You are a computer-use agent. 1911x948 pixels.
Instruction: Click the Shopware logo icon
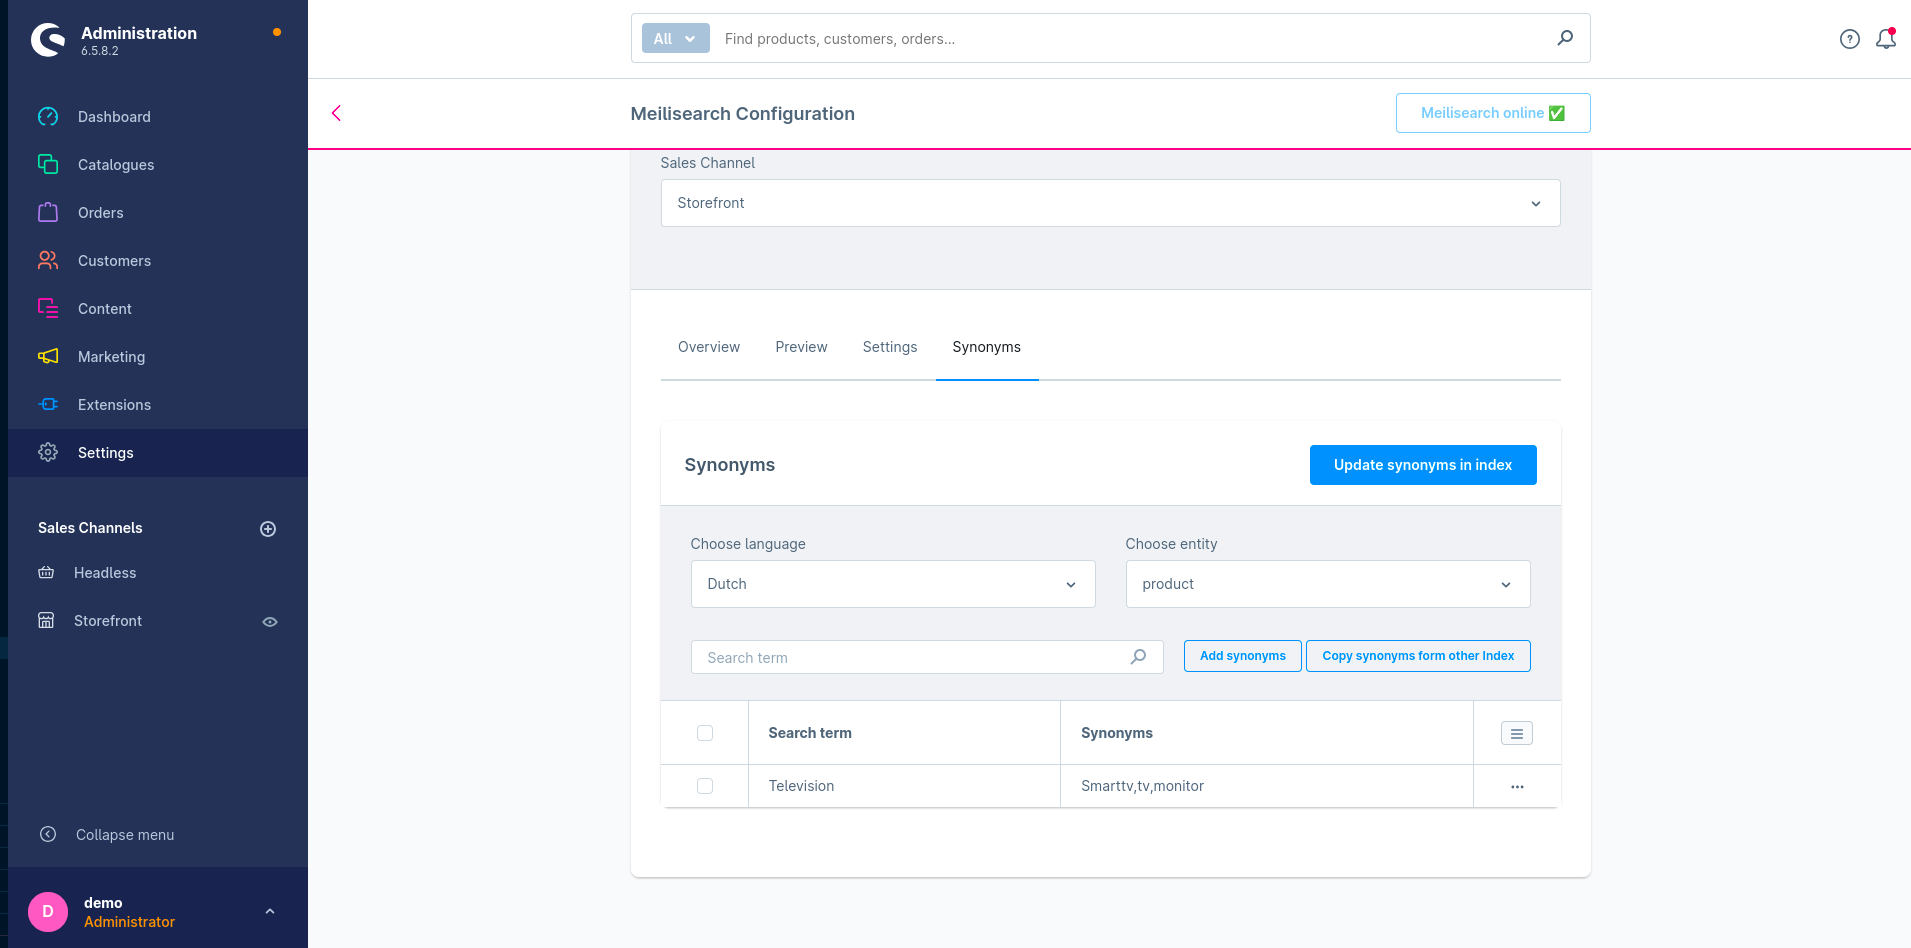(47, 40)
